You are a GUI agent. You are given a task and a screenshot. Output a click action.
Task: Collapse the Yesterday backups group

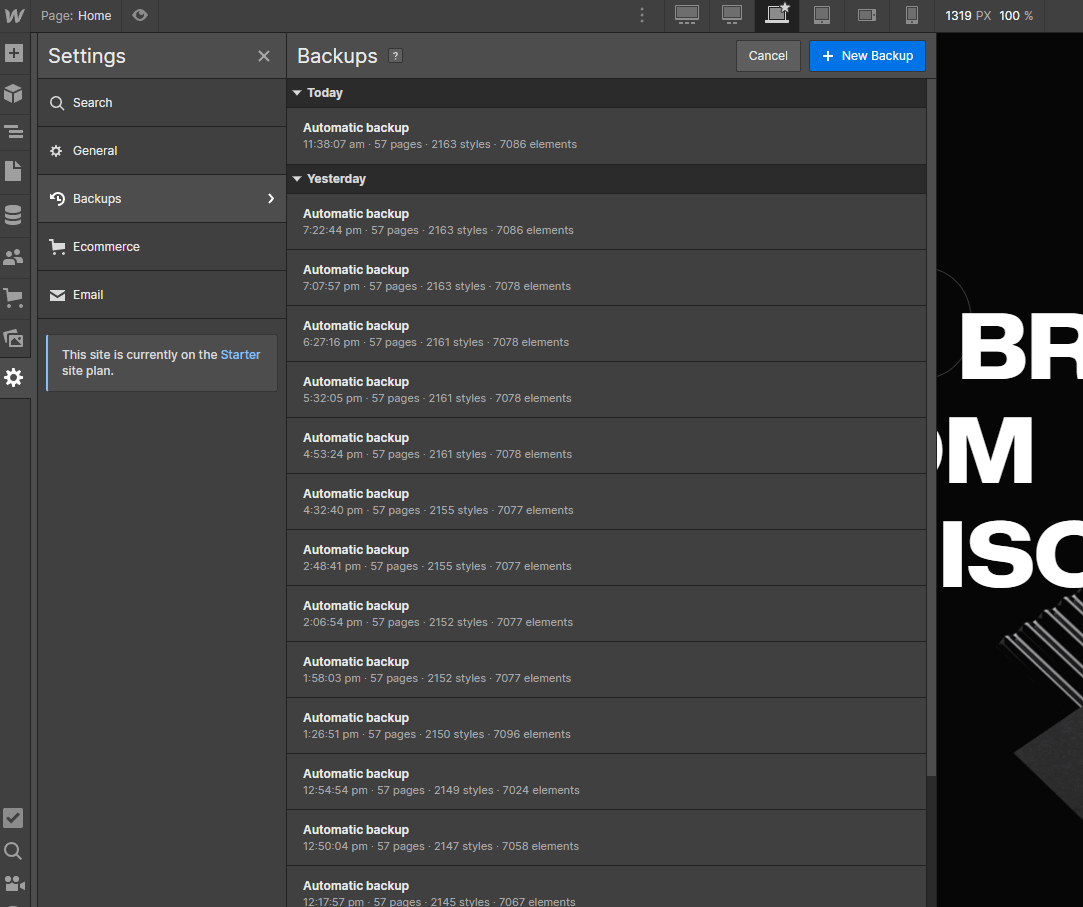(x=297, y=178)
